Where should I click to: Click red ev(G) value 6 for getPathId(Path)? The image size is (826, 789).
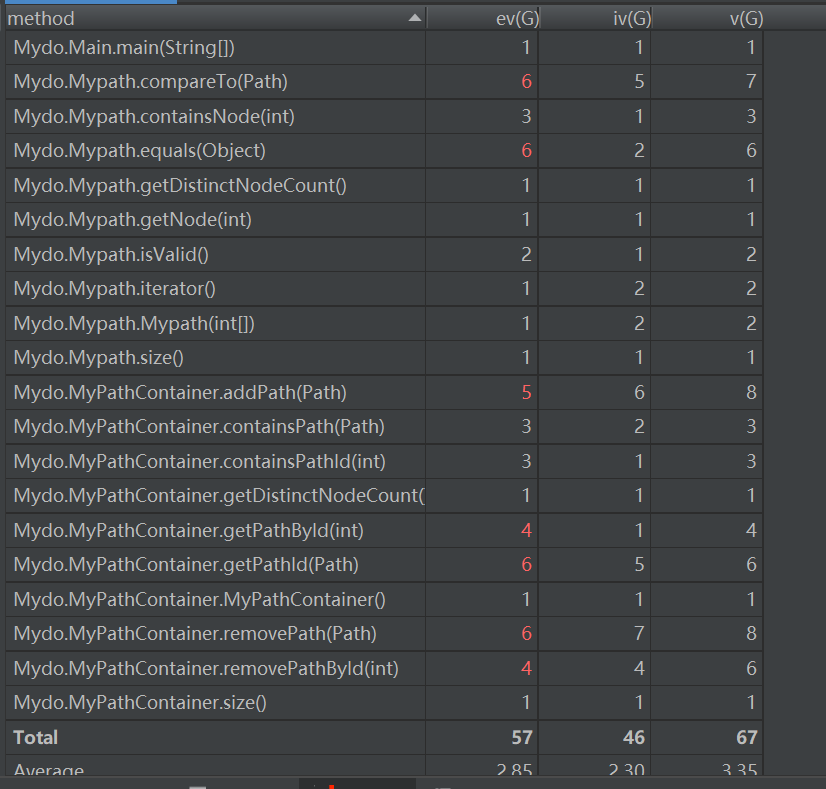pyautogui.click(x=526, y=565)
